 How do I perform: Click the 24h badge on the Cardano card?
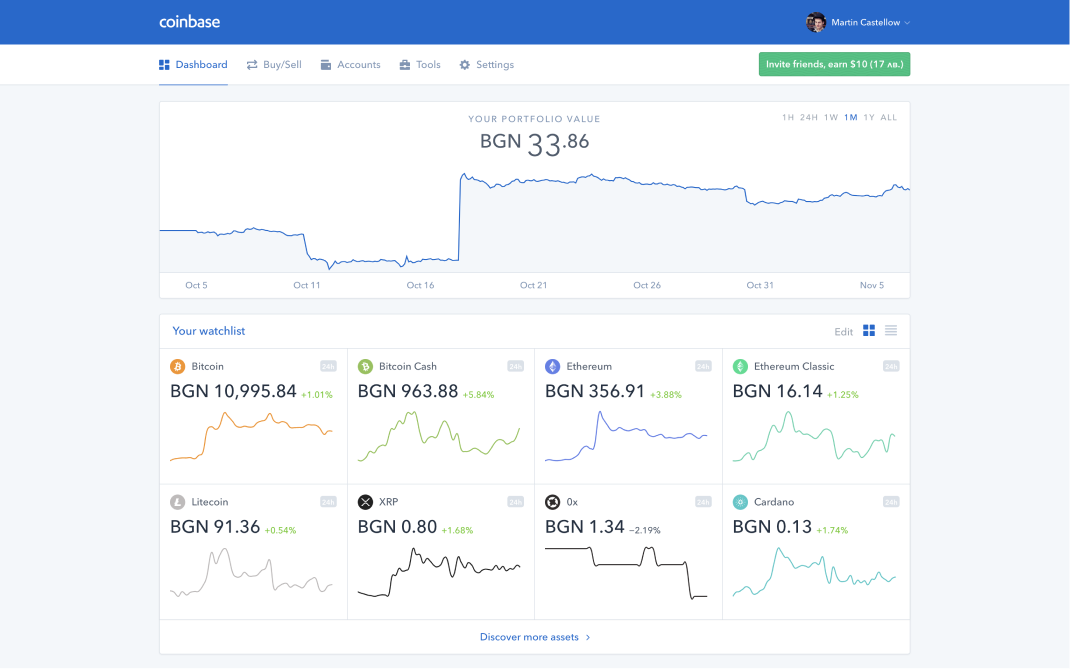tap(891, 502)
